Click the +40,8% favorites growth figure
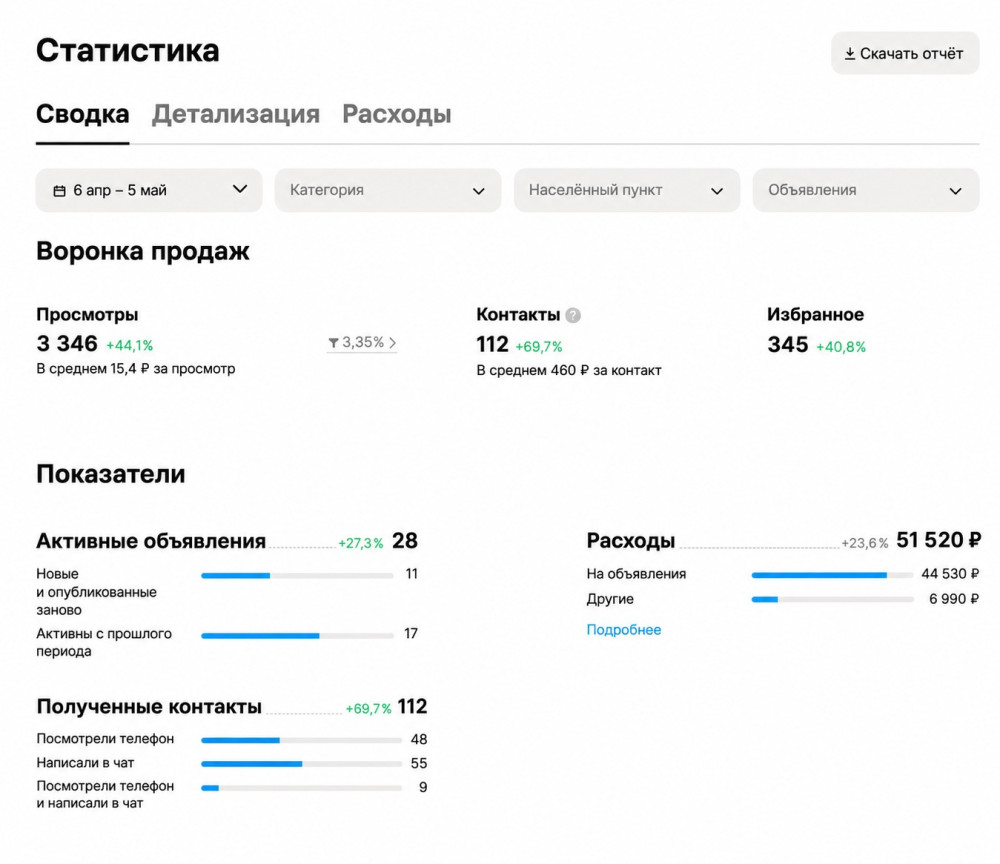1000x864 pixels. 841,348
